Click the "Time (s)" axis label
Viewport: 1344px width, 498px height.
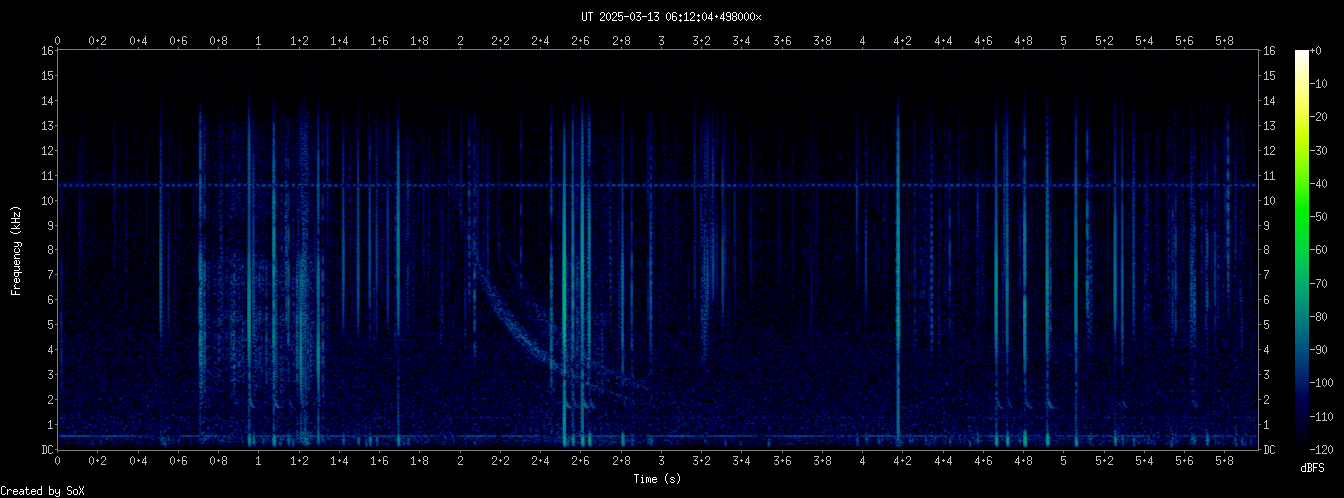[x=657, y=479]
